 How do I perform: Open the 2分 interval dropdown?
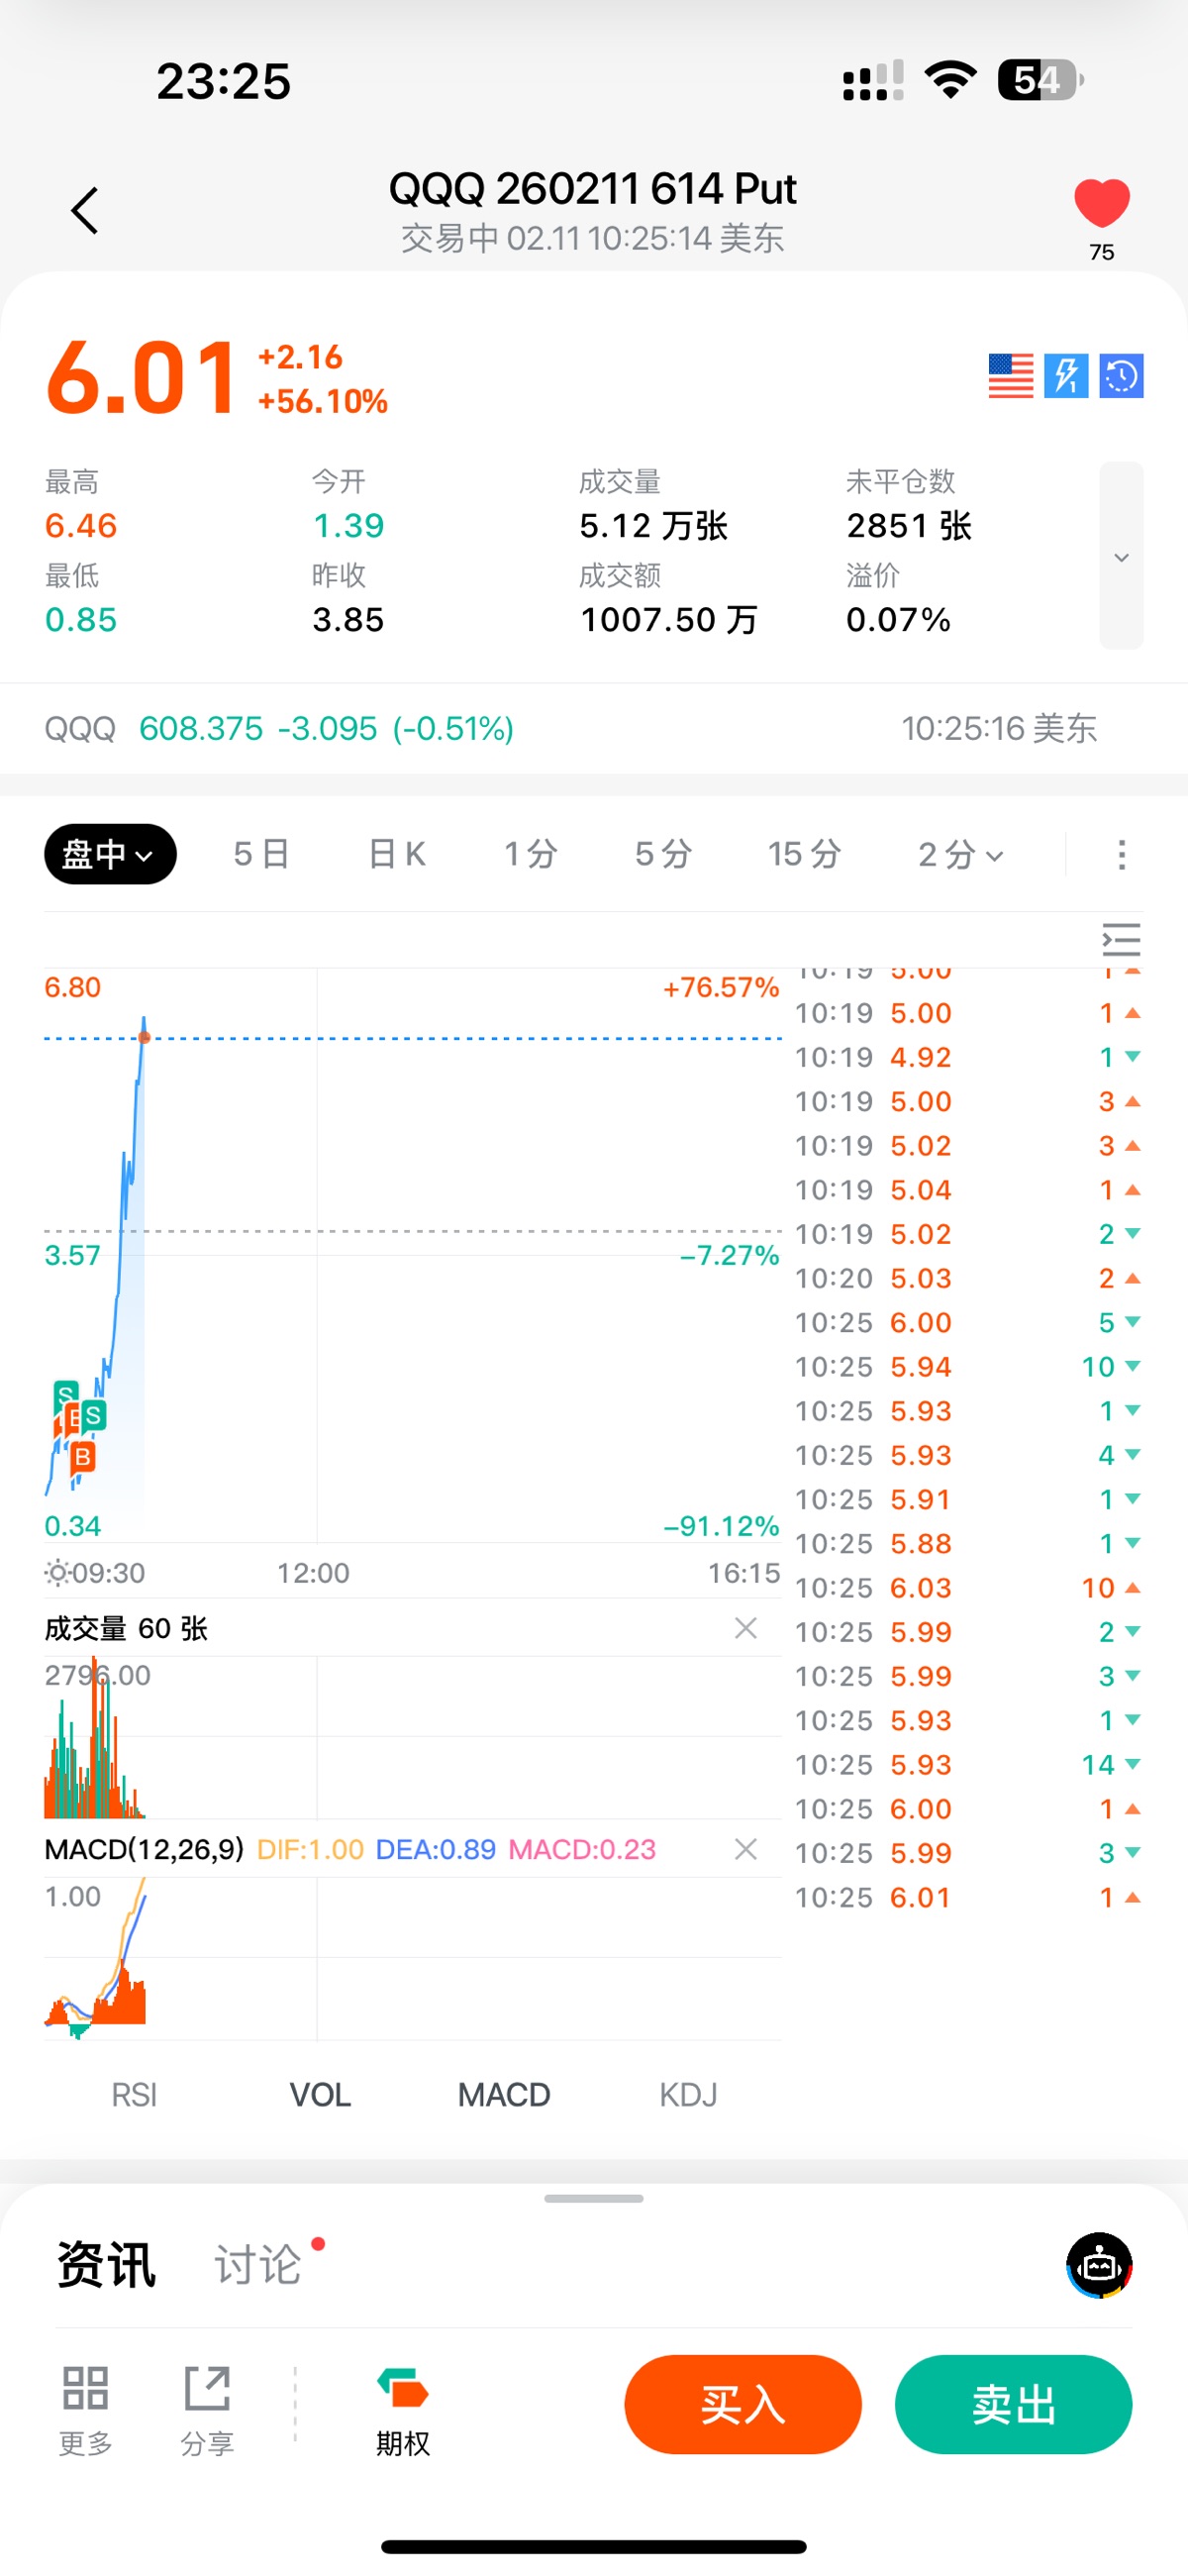click(960, 854)
